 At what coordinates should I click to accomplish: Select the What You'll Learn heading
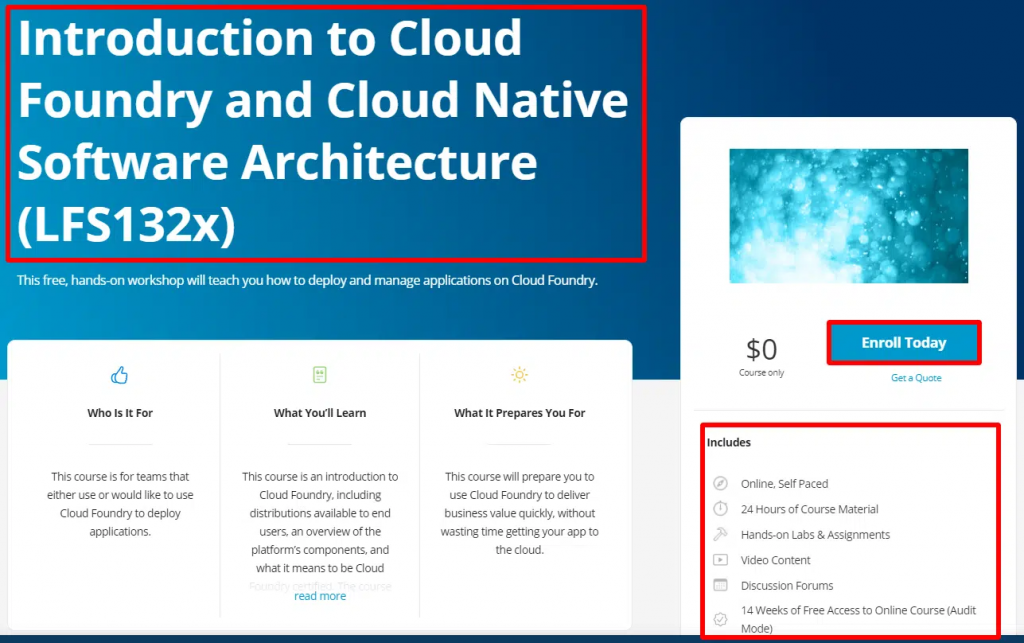point(319,412)
